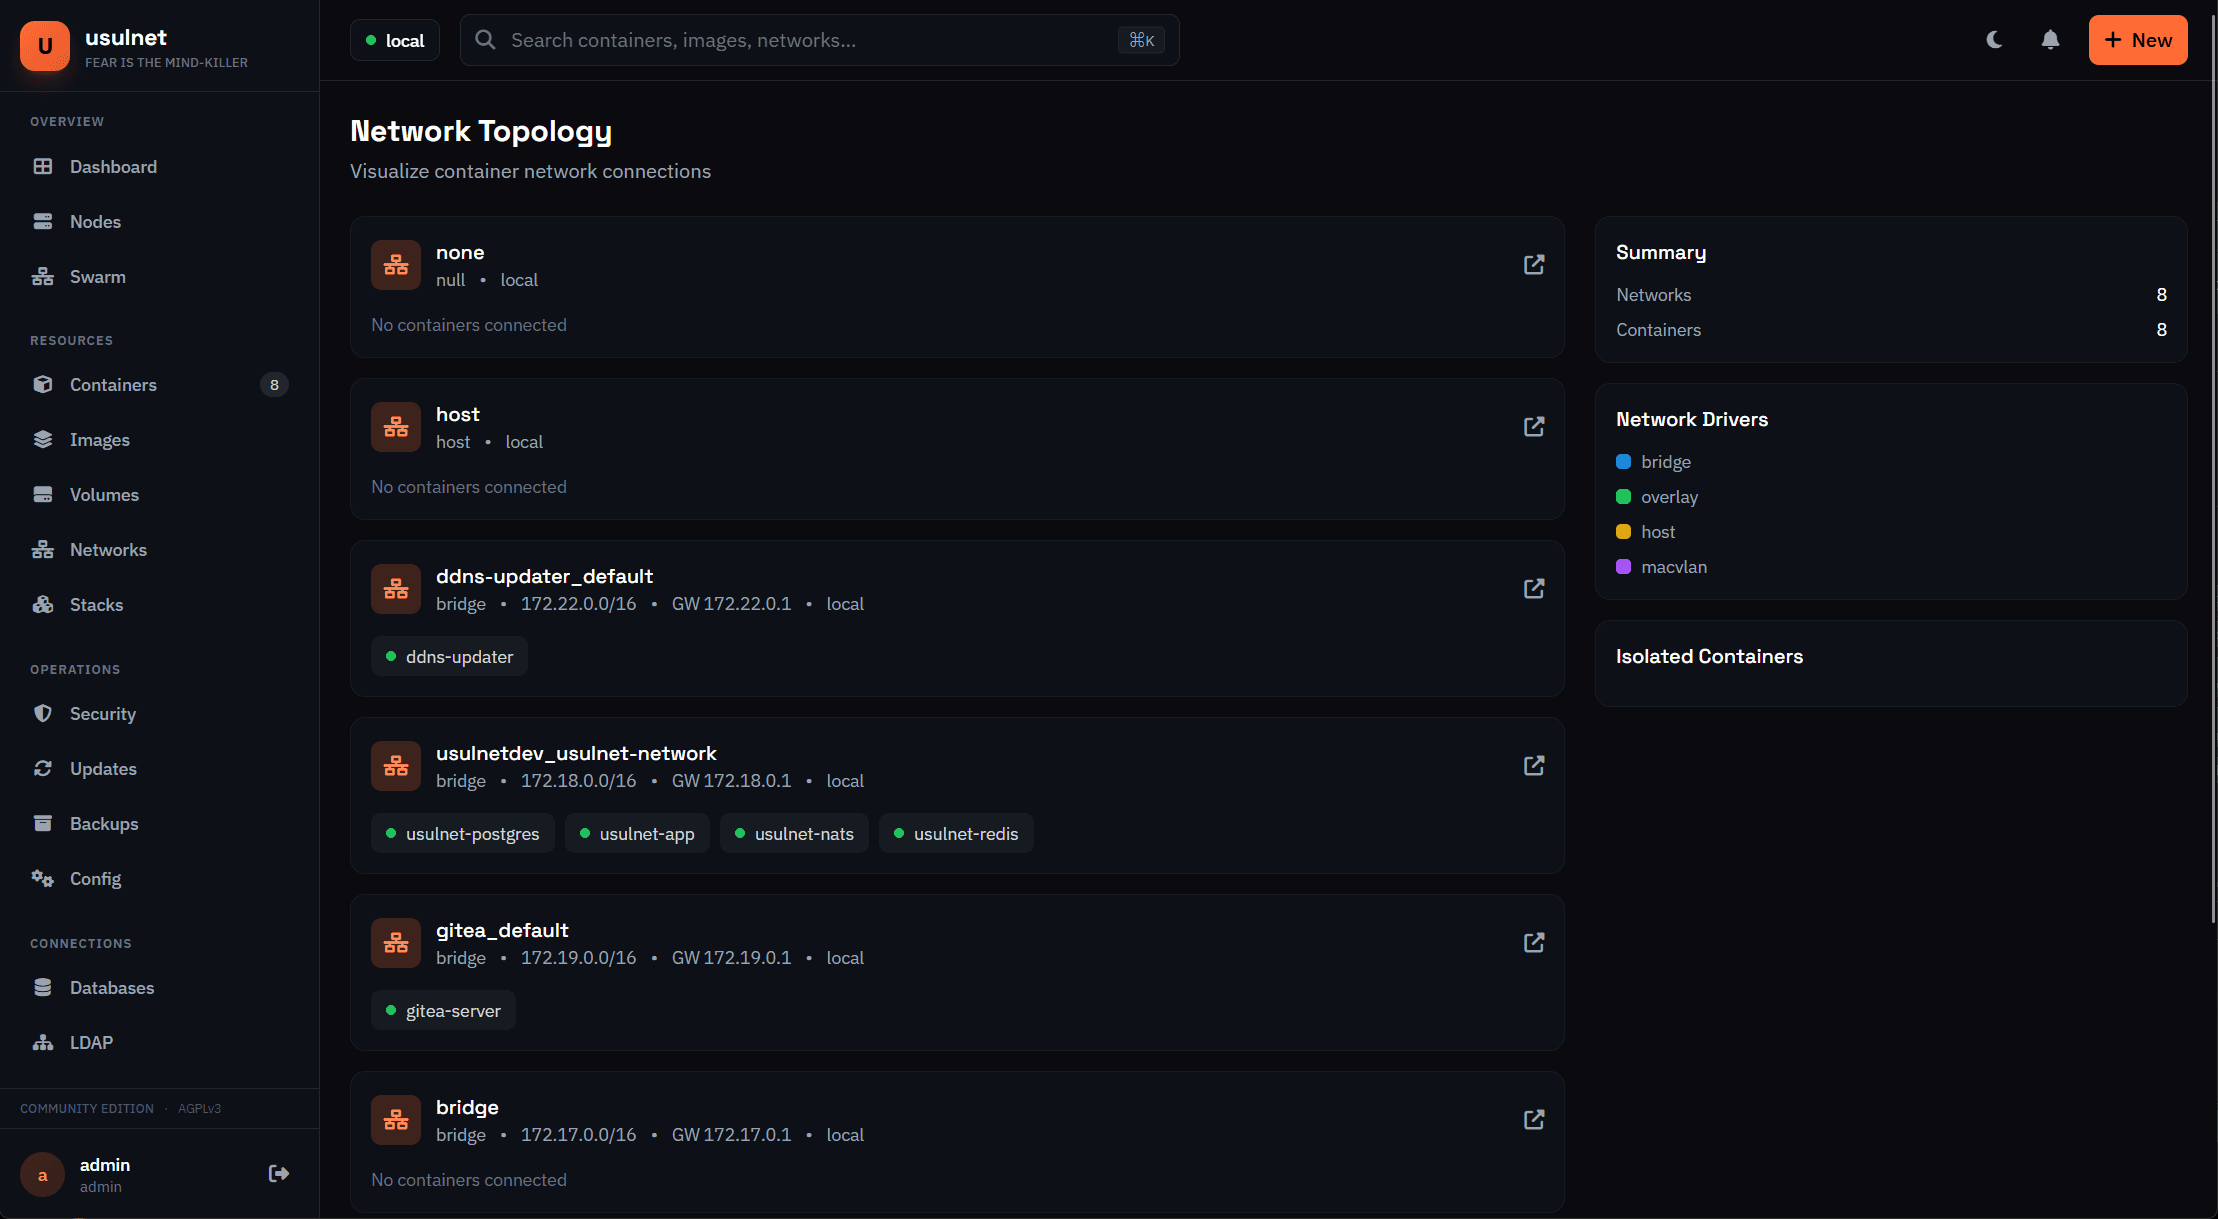Open notifications via the bell icon
2218x1219 pixels.
[2049, 40]
